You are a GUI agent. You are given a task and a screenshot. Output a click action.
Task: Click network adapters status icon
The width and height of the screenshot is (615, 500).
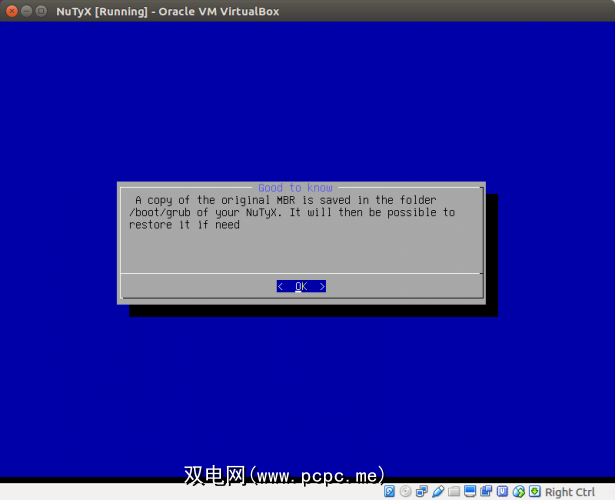[422, 491]
